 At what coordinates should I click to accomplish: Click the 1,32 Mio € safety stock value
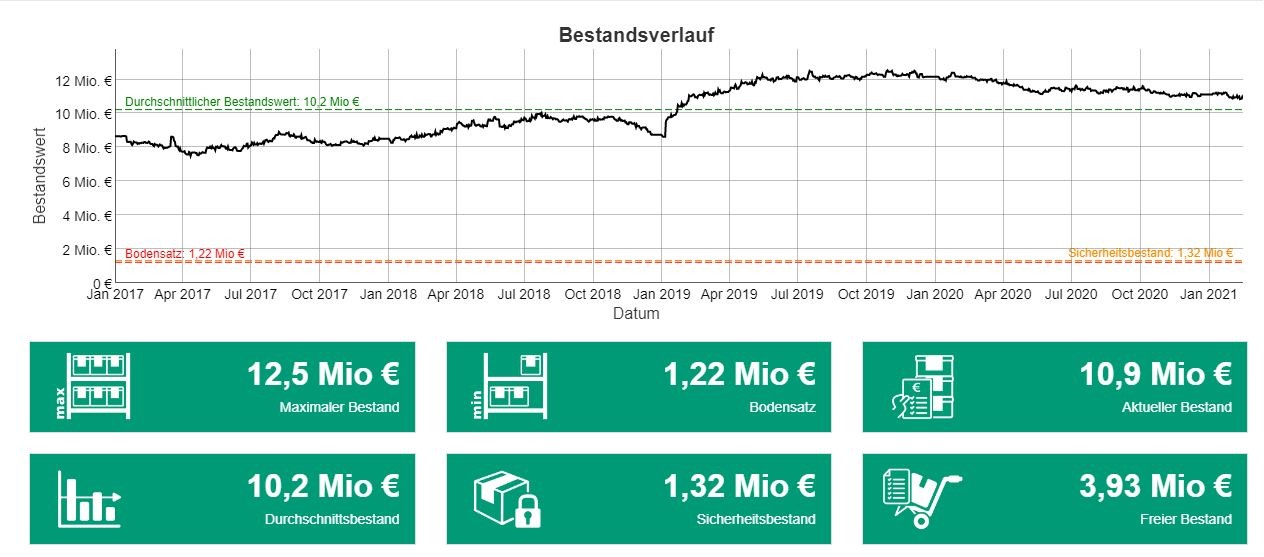pyautogui.click(x=739, y=486)
